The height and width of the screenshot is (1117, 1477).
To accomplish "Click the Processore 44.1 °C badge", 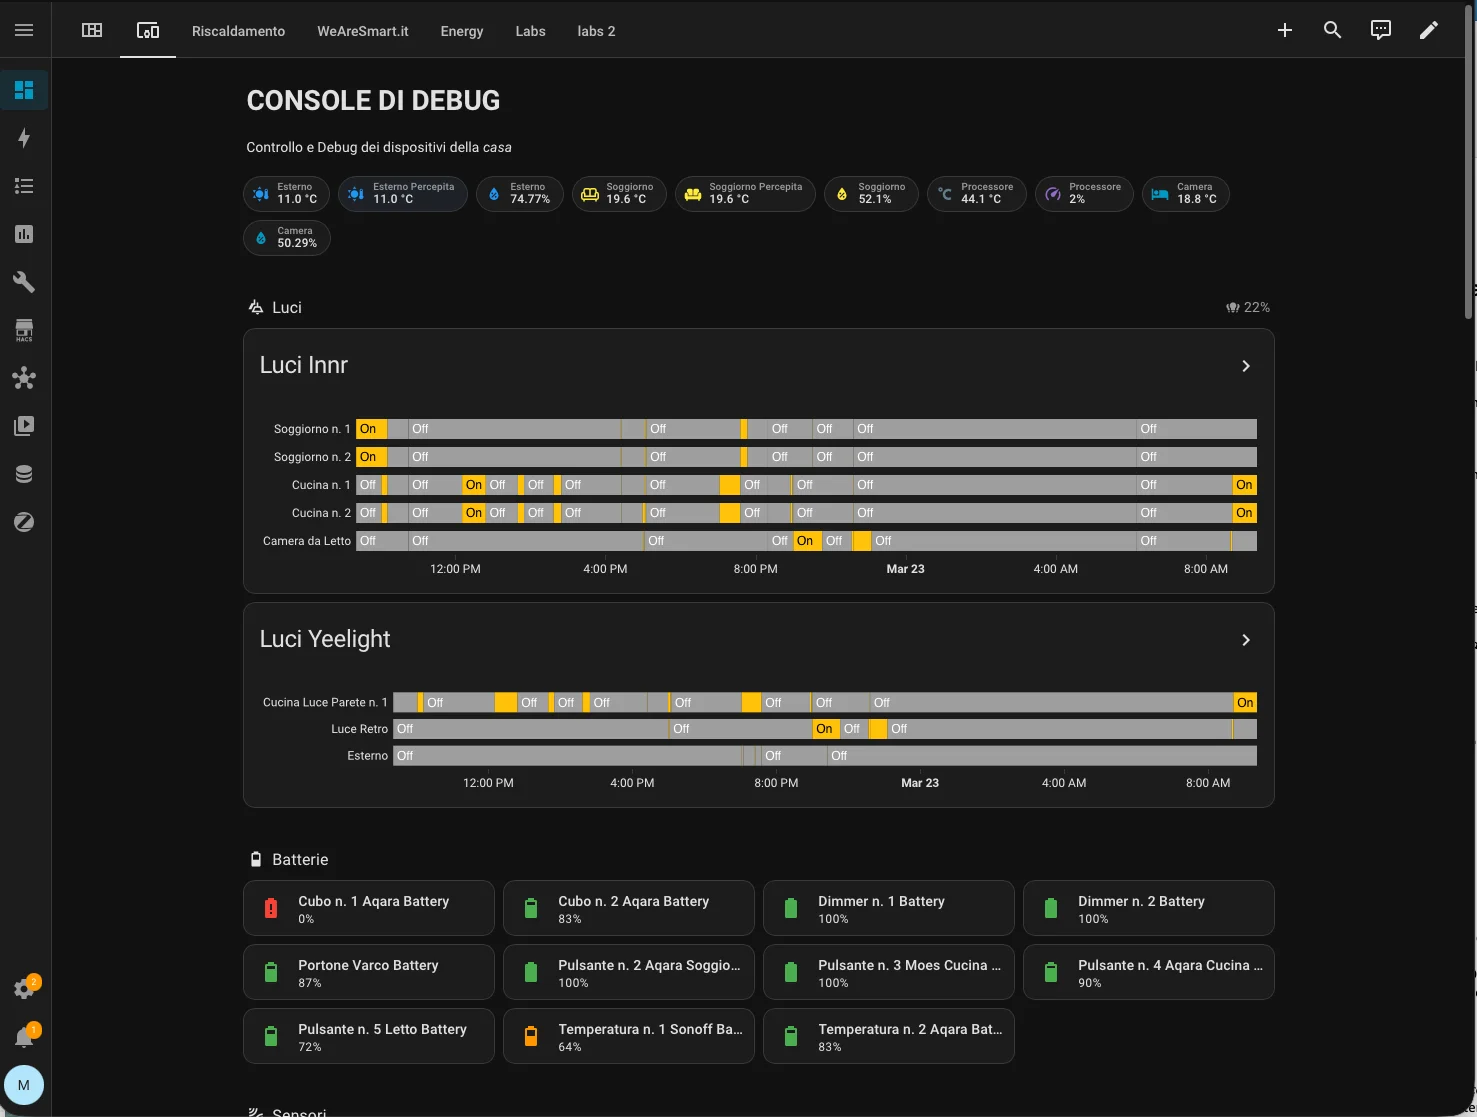I will [x=976, y=194].
